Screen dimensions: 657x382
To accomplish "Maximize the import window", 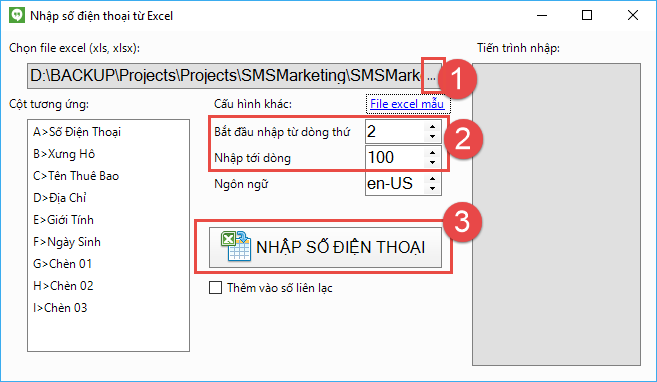I will coord(587,15).
